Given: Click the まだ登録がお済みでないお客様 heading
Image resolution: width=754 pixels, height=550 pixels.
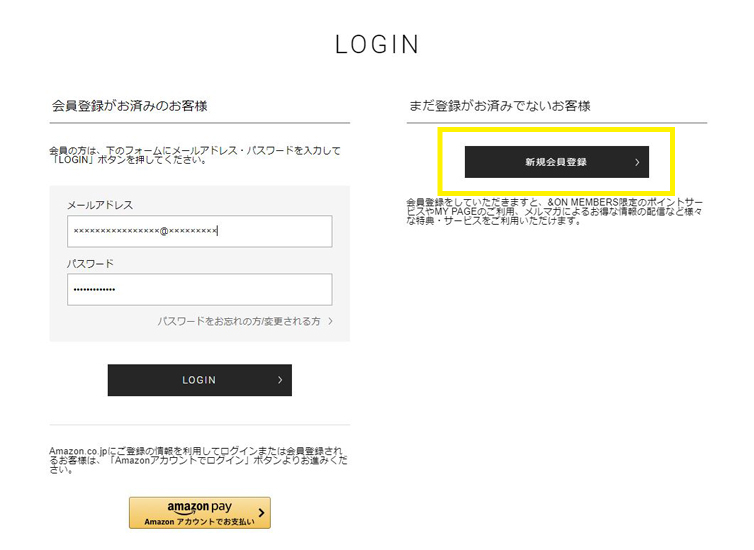Looking at the screenshot, I should [500, 105].
